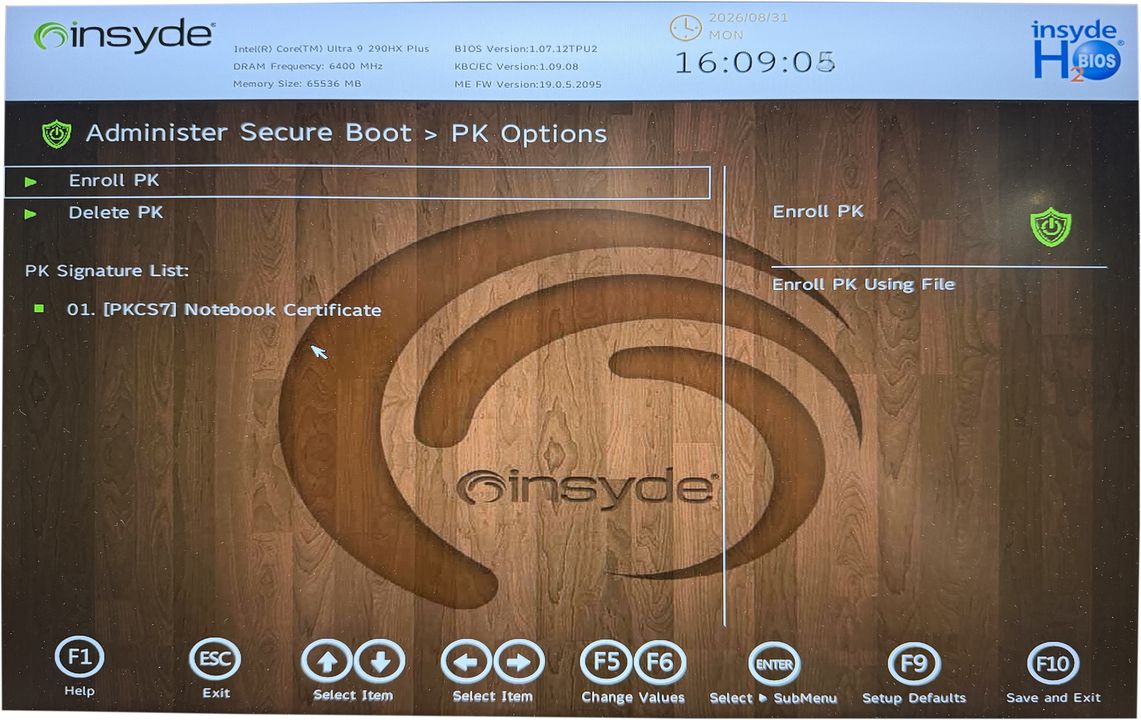The image size is (1141, 720).
Task: Click the F10 Save and Exit icon
Action: [1052, 664]
